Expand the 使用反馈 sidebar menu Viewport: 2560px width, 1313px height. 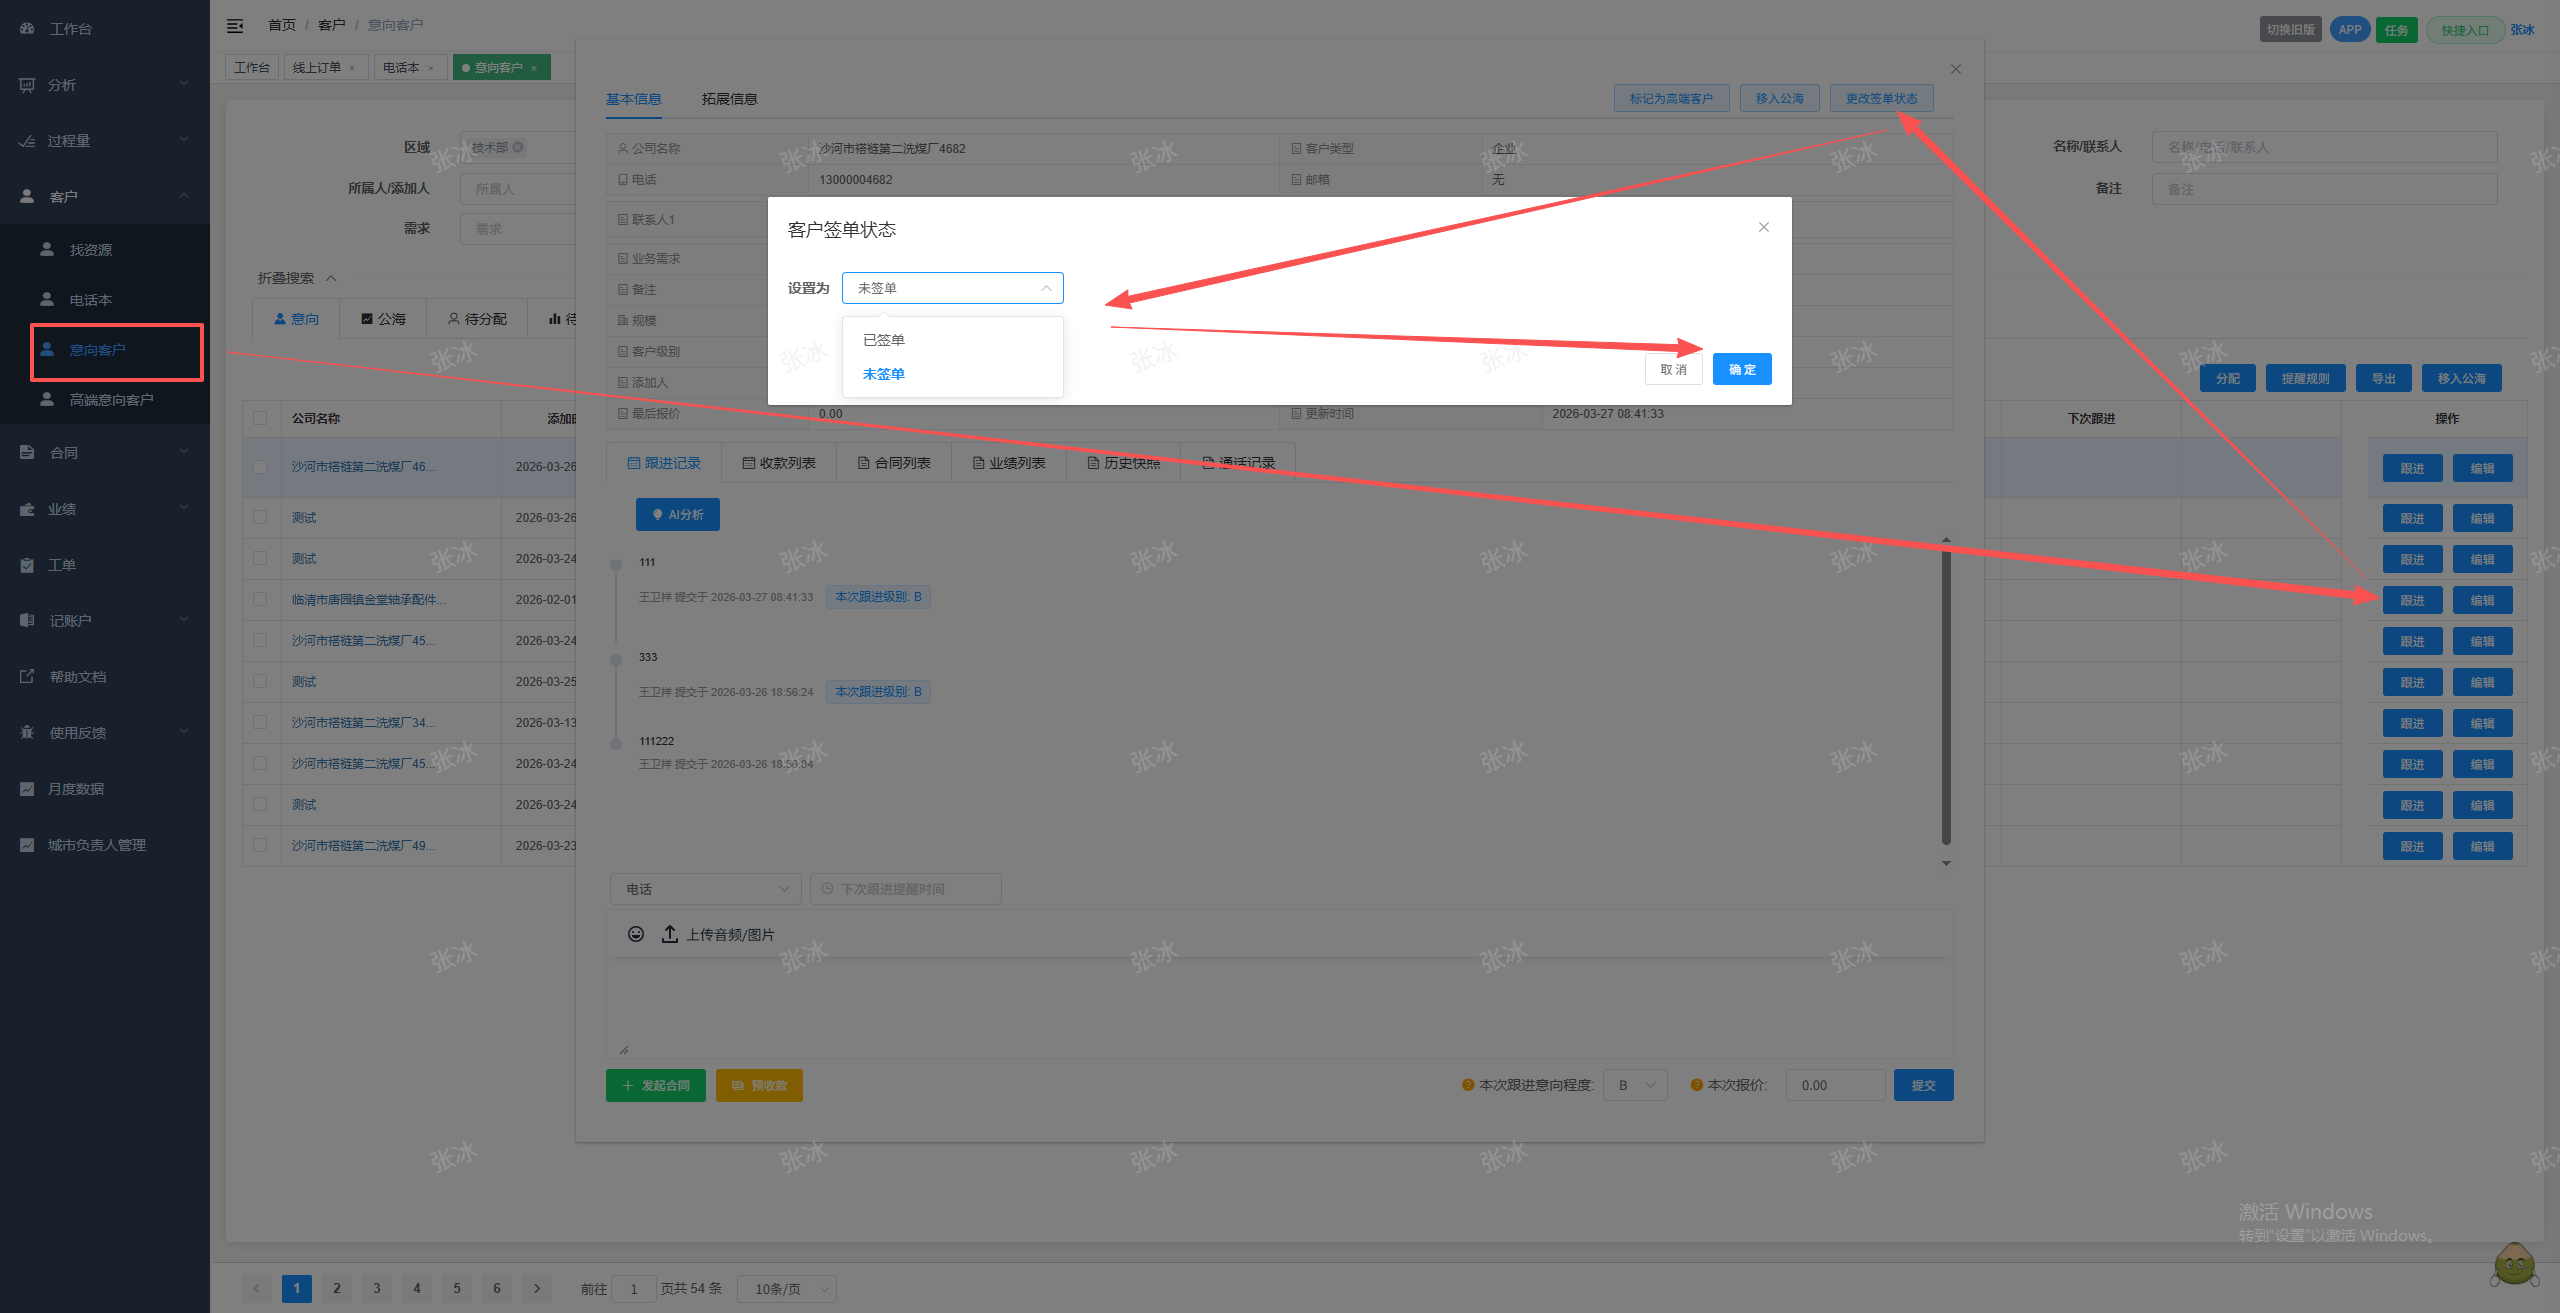click(x=105, y=733)
